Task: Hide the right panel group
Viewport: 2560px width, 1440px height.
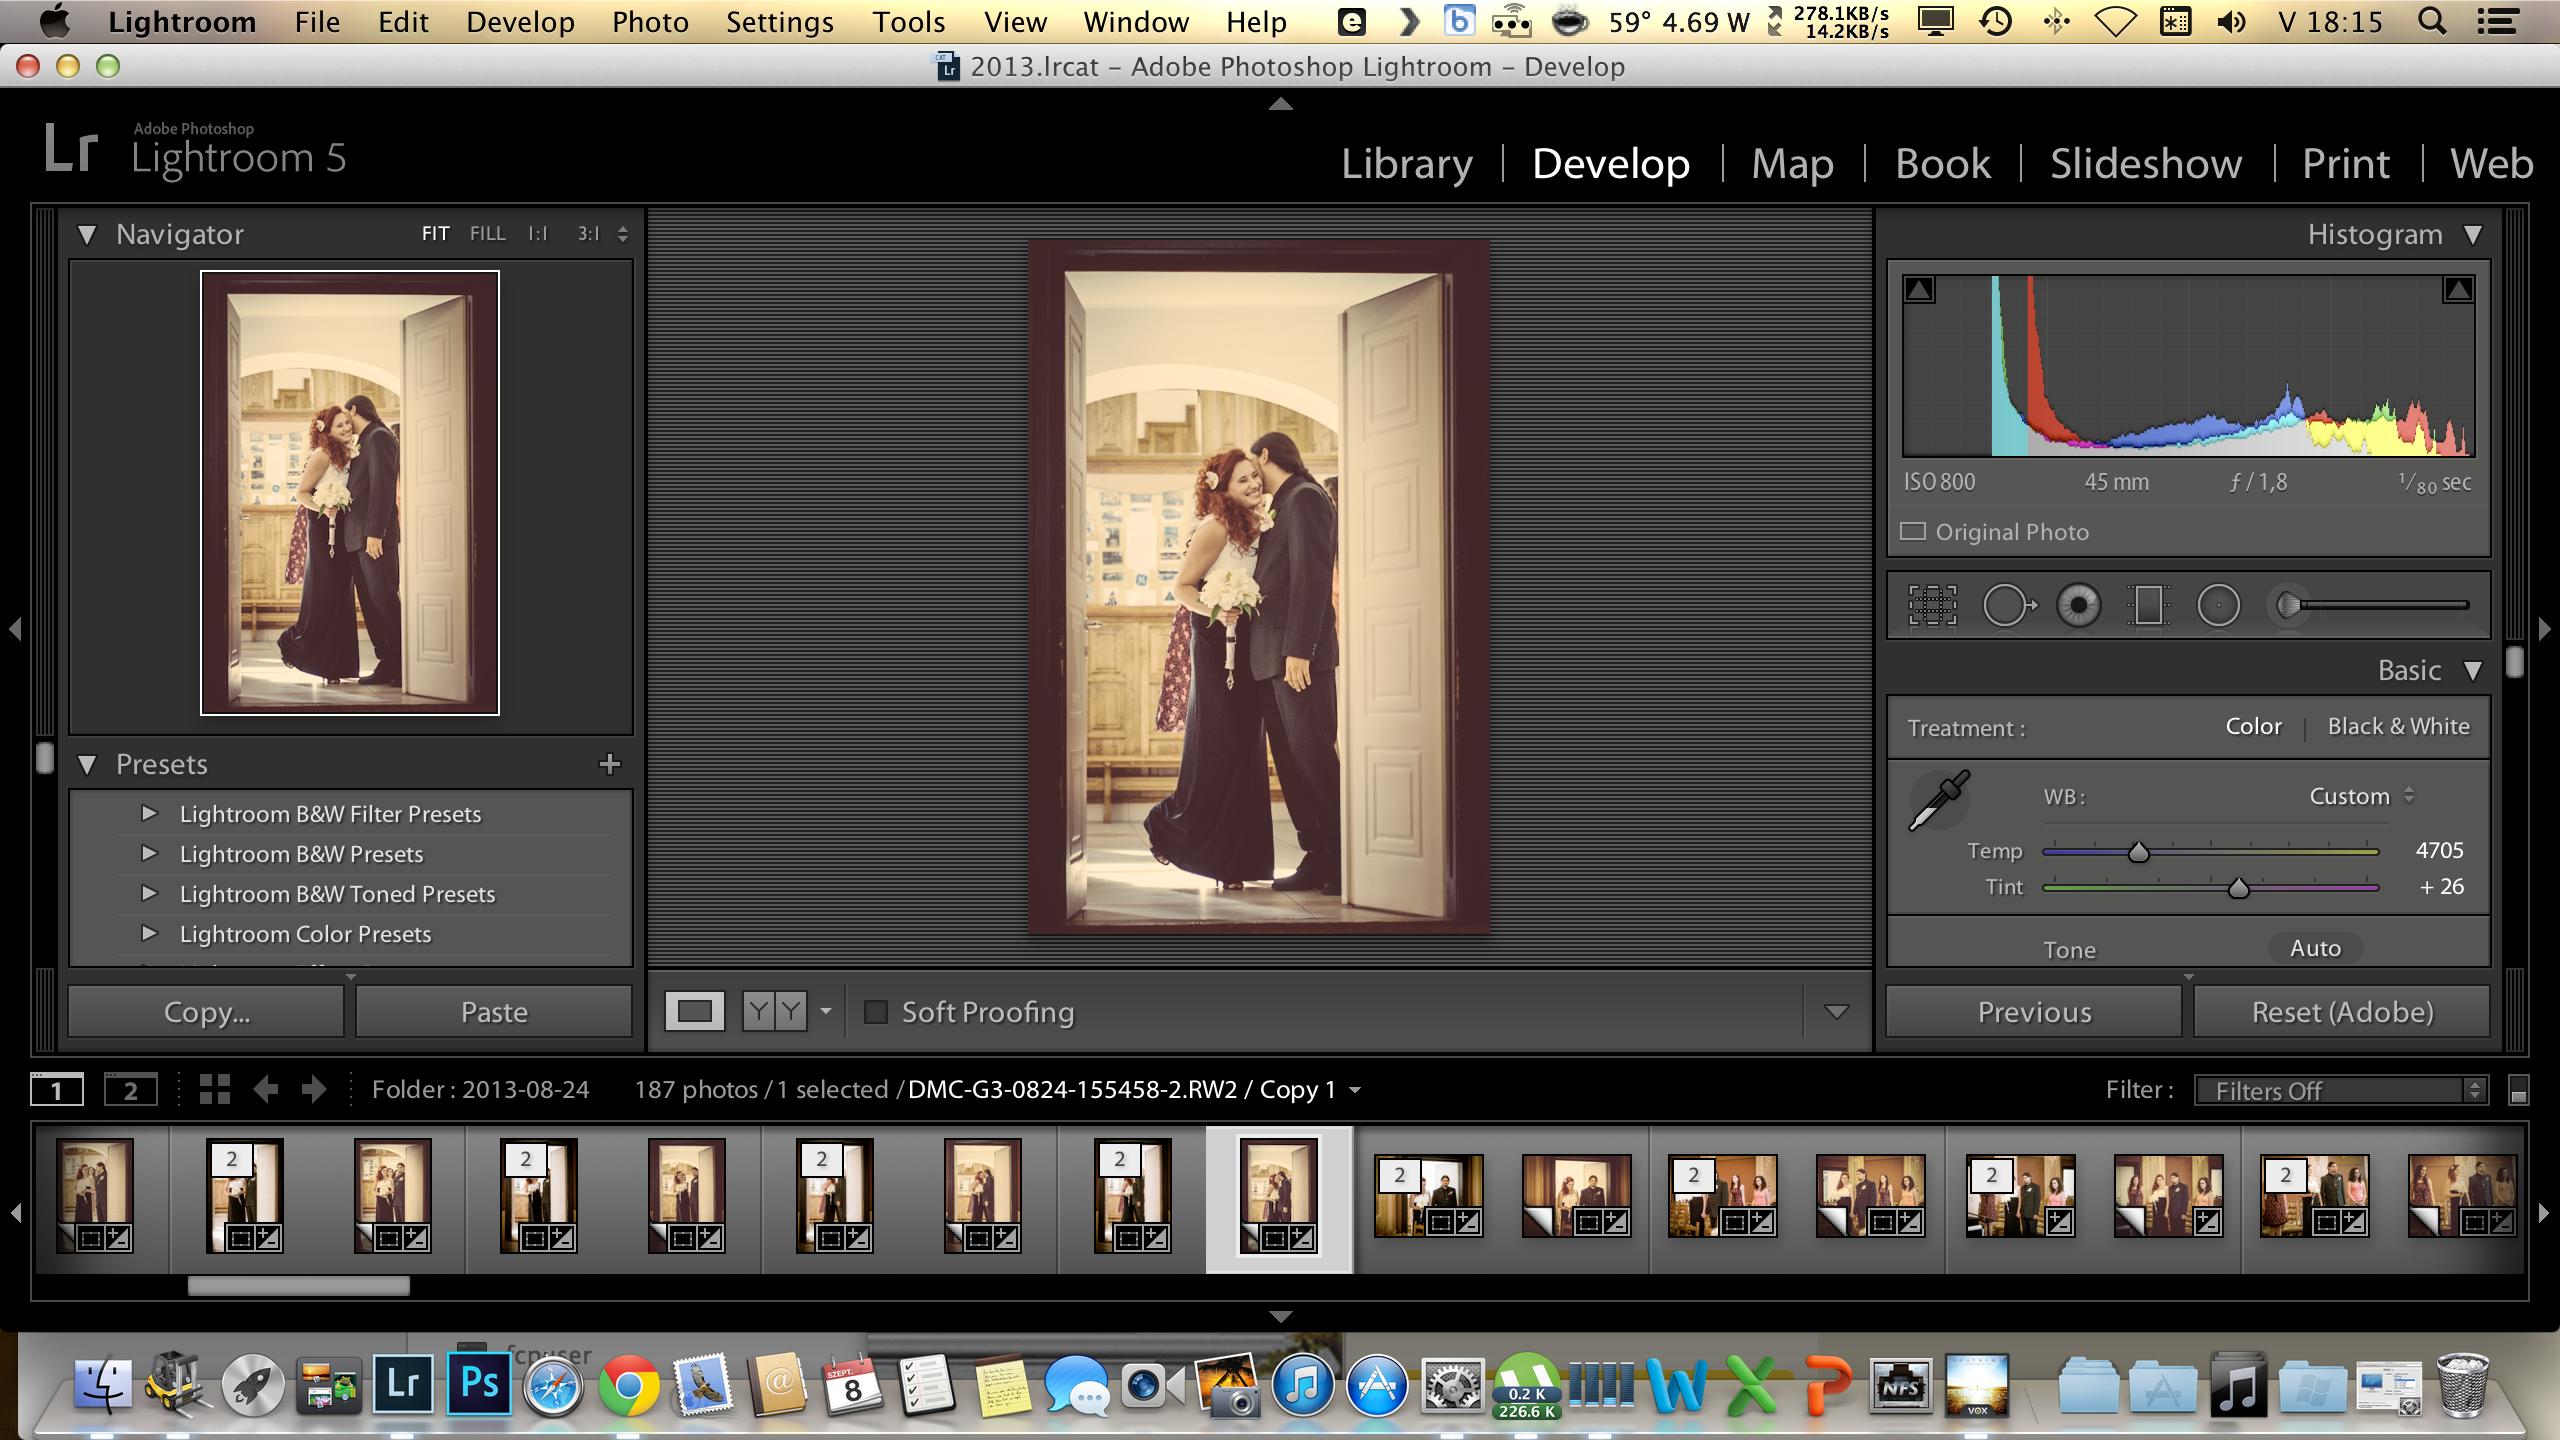Action: click(x=2544, y=629)
